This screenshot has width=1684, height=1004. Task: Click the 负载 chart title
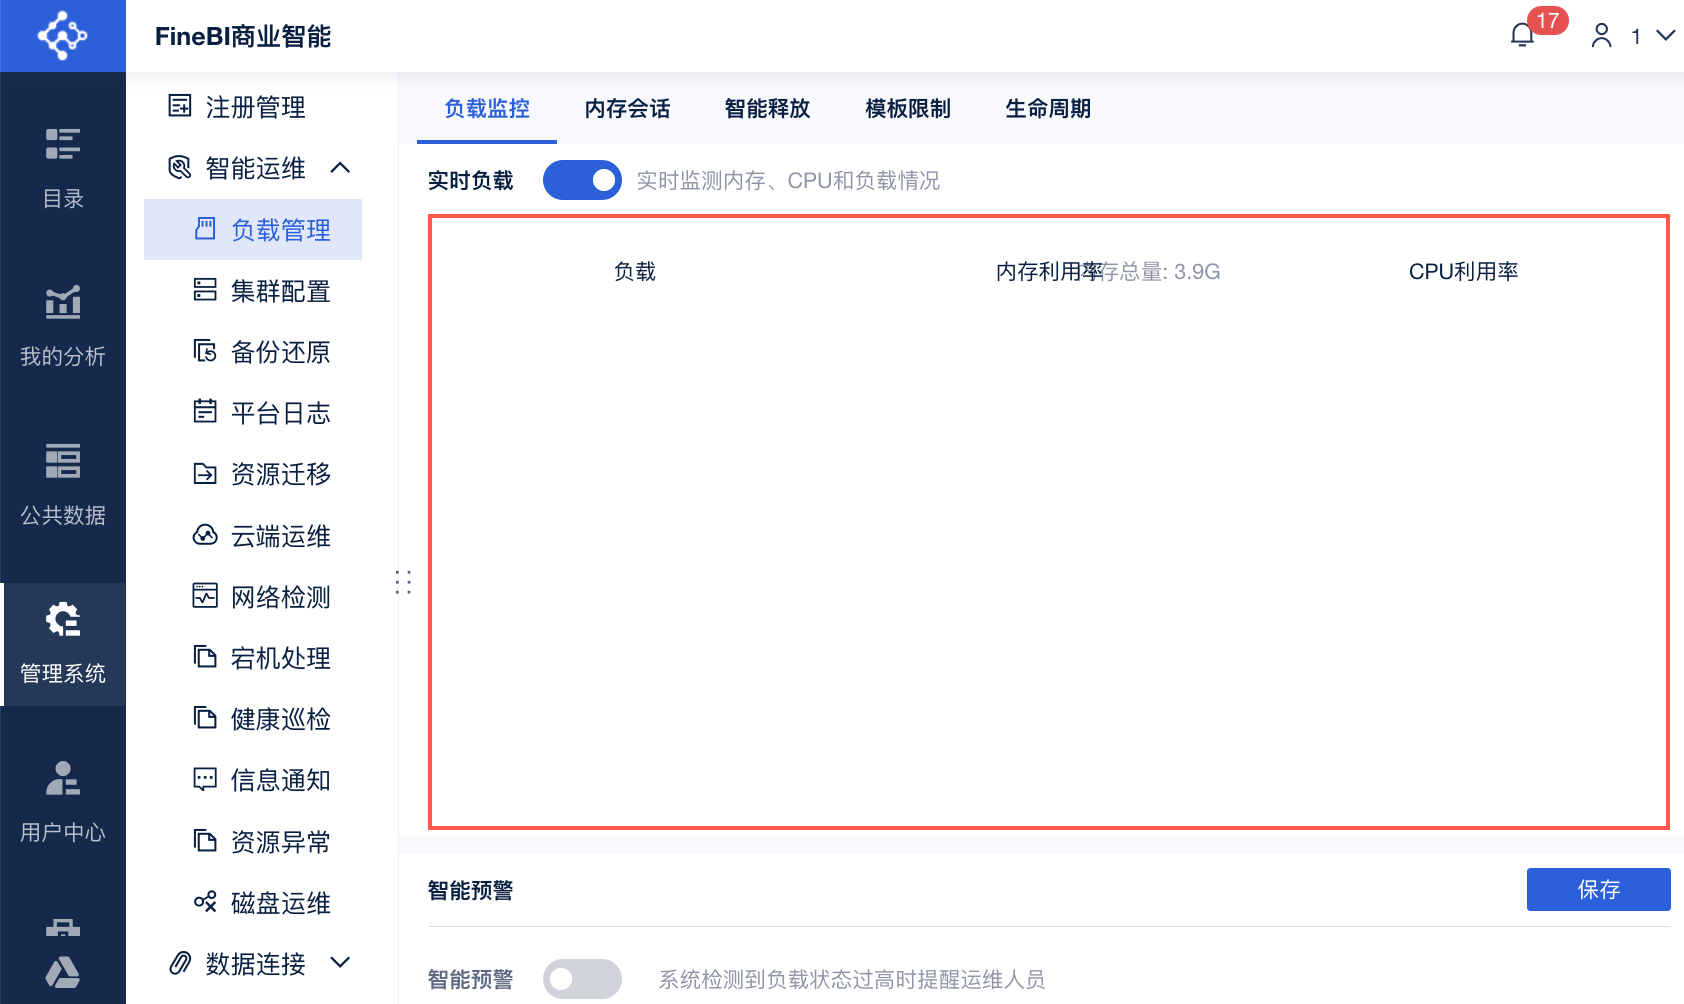[635, 271]
